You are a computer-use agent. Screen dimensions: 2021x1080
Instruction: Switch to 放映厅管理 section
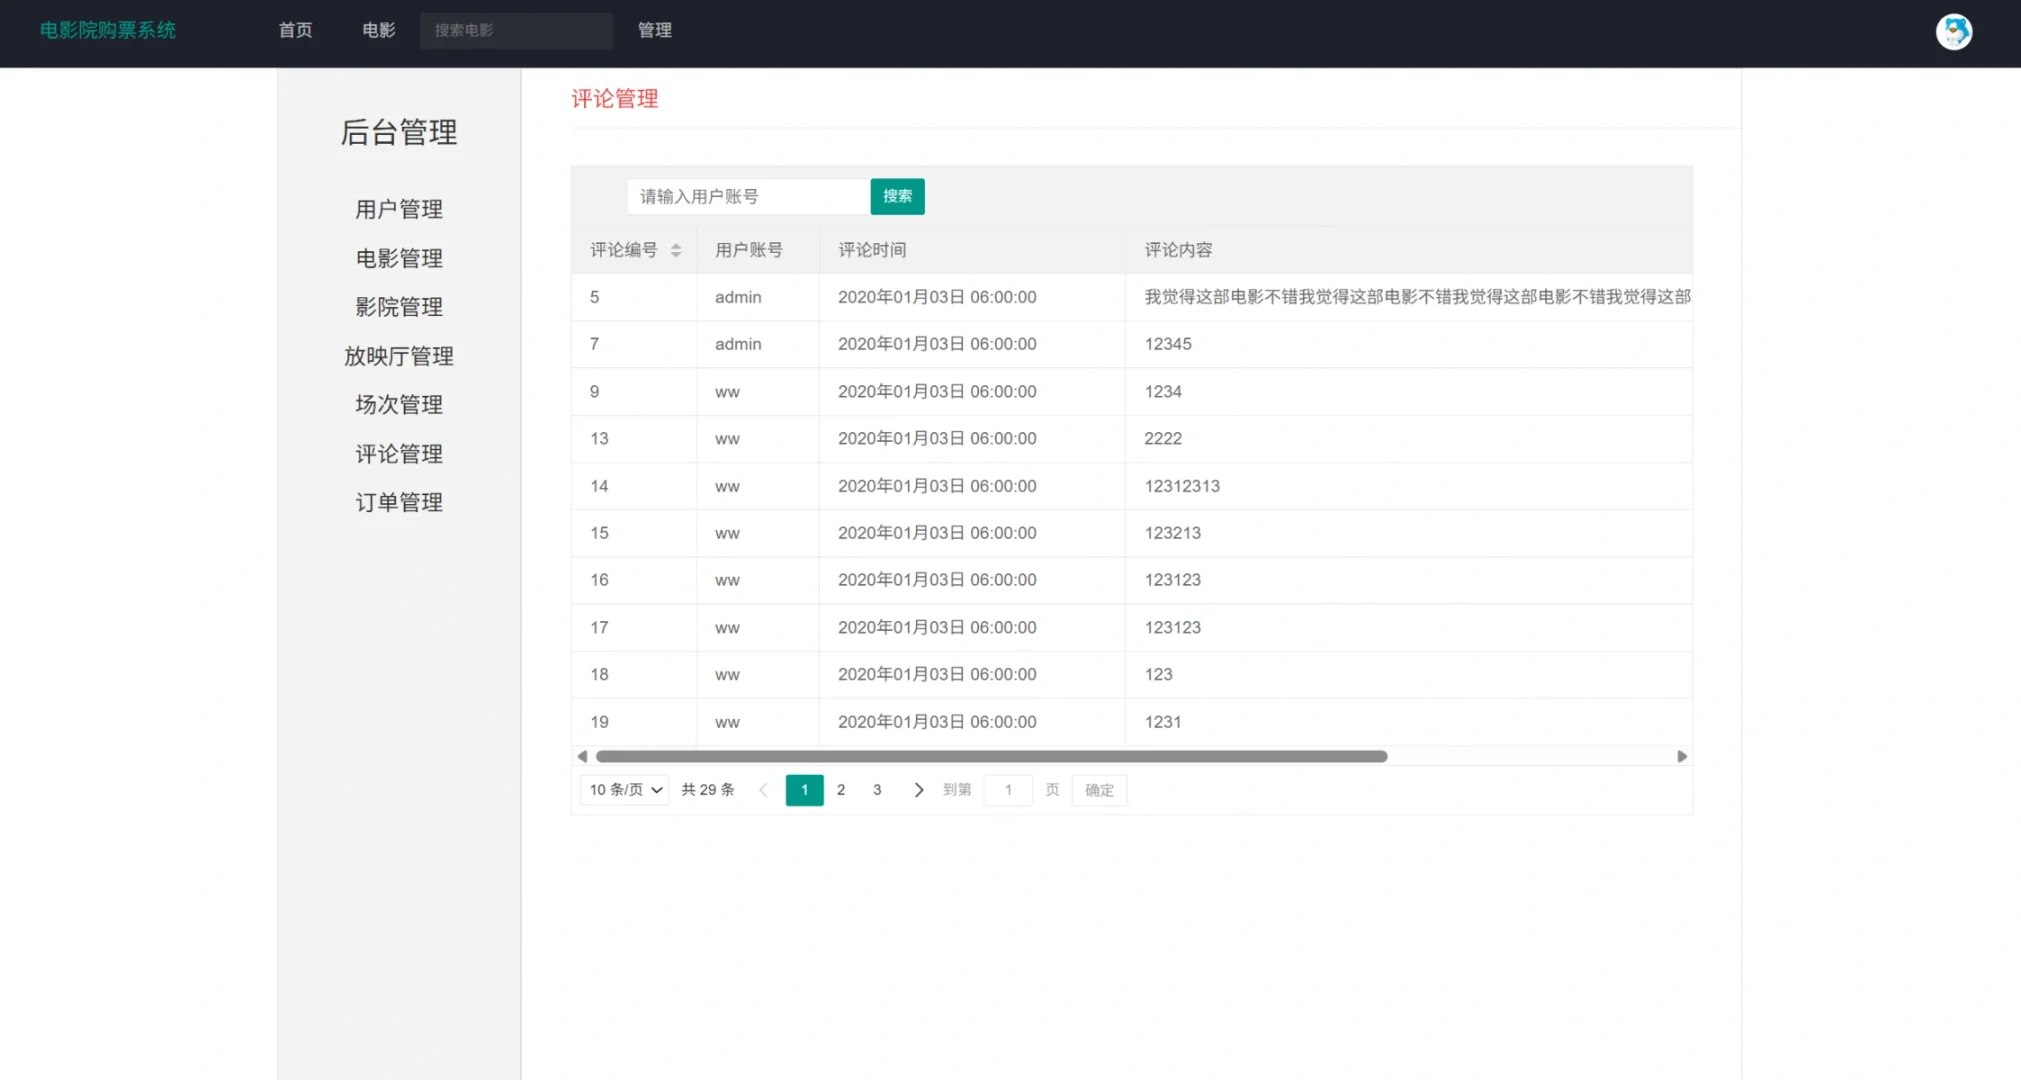point(398,355)
